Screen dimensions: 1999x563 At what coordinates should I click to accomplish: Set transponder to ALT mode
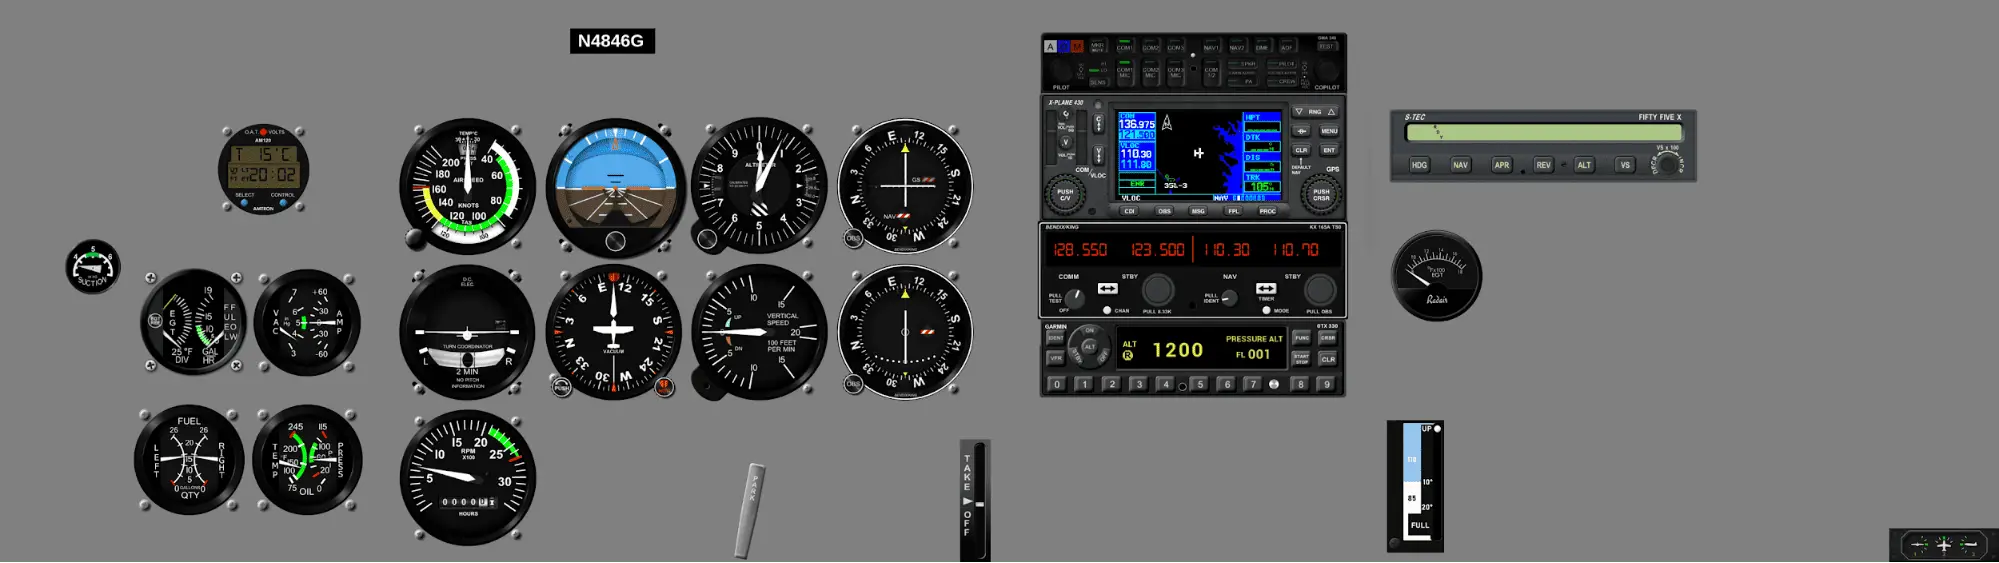(x=1090, y=347)
